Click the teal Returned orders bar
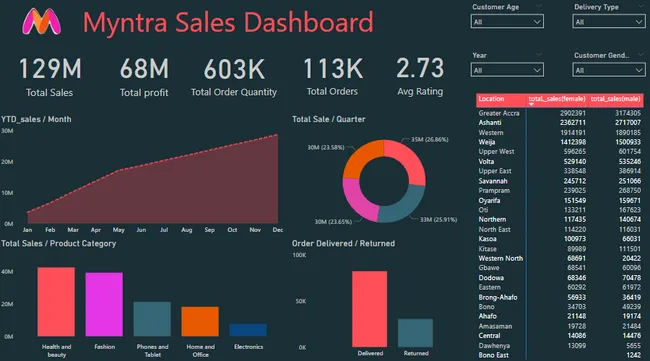The height and width of the screenshot is (361, 650). (415, 333)
